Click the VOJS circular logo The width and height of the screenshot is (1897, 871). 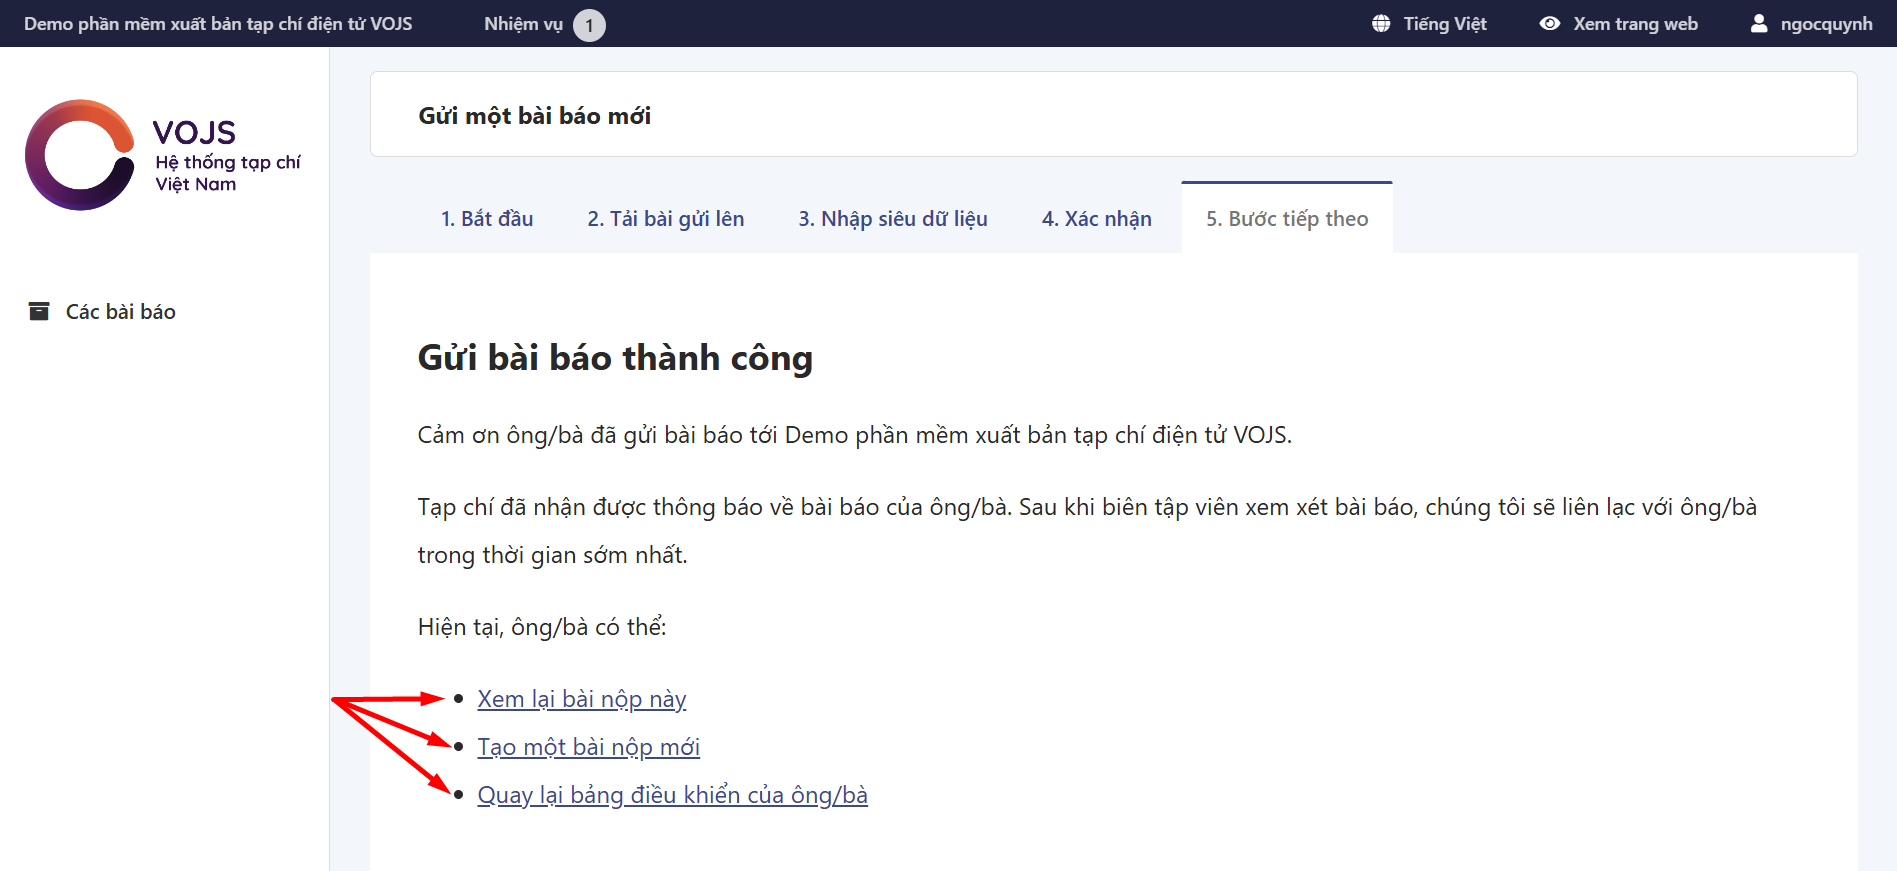coord(80,155)
